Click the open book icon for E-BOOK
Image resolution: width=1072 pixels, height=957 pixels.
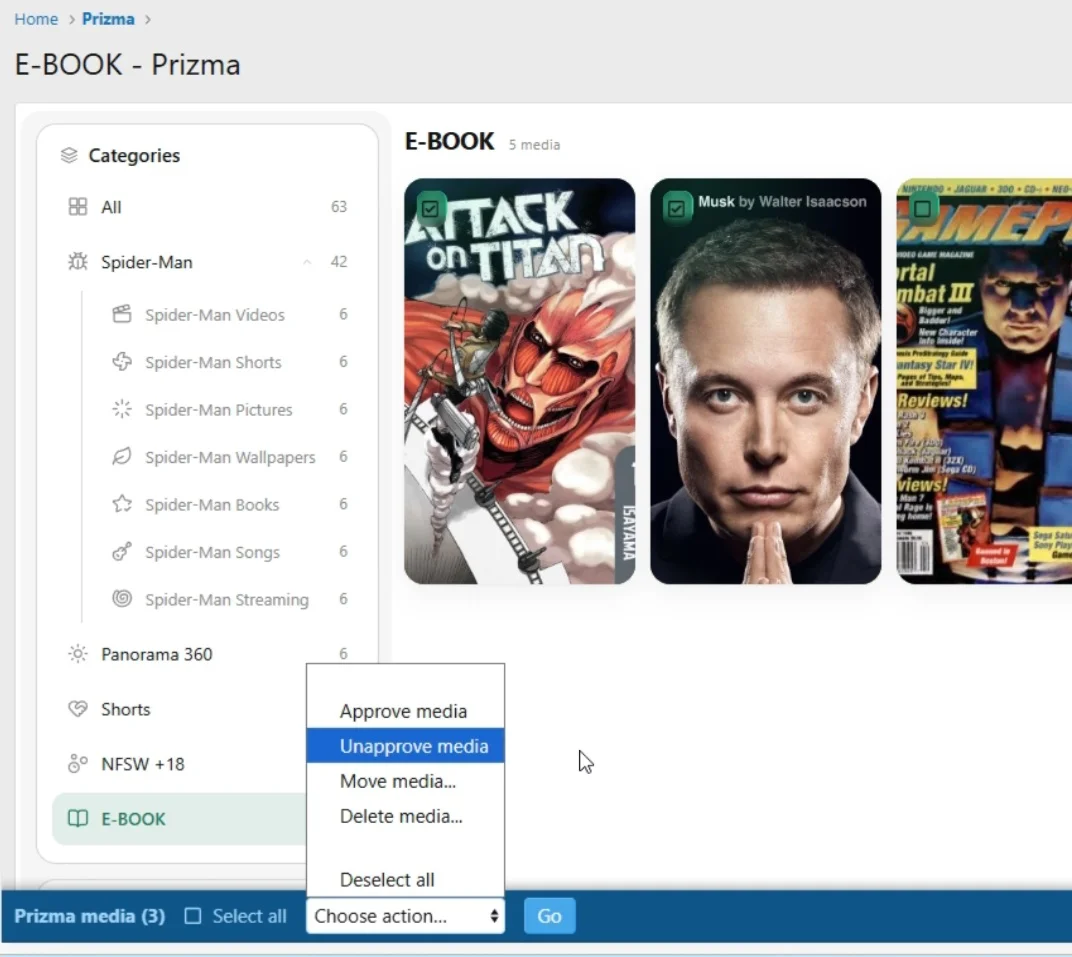[x=78, y=818]
